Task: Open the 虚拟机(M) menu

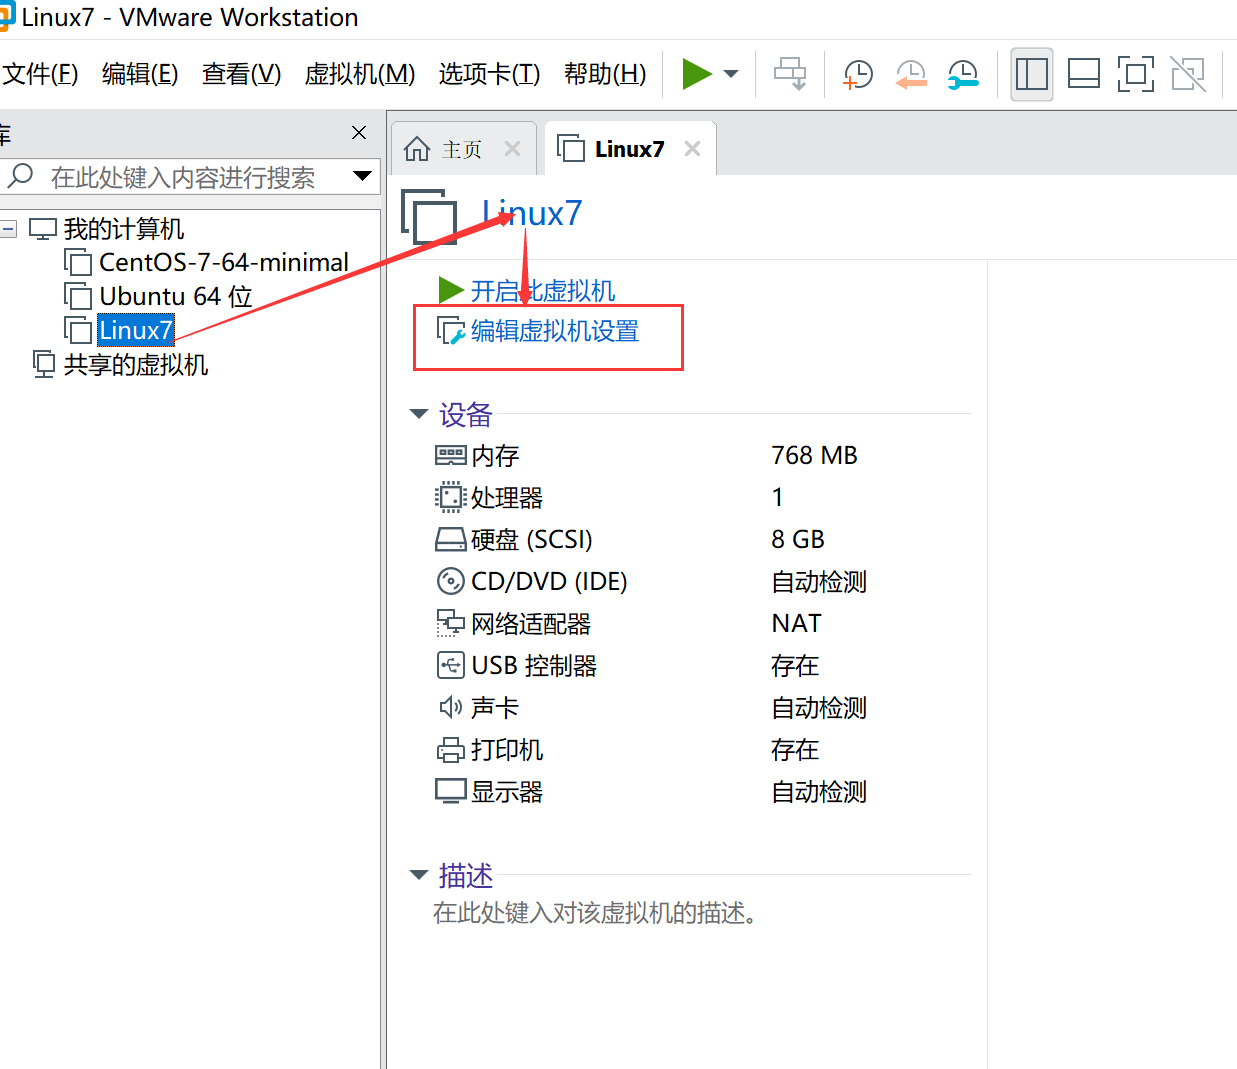Action: [360, 74]
